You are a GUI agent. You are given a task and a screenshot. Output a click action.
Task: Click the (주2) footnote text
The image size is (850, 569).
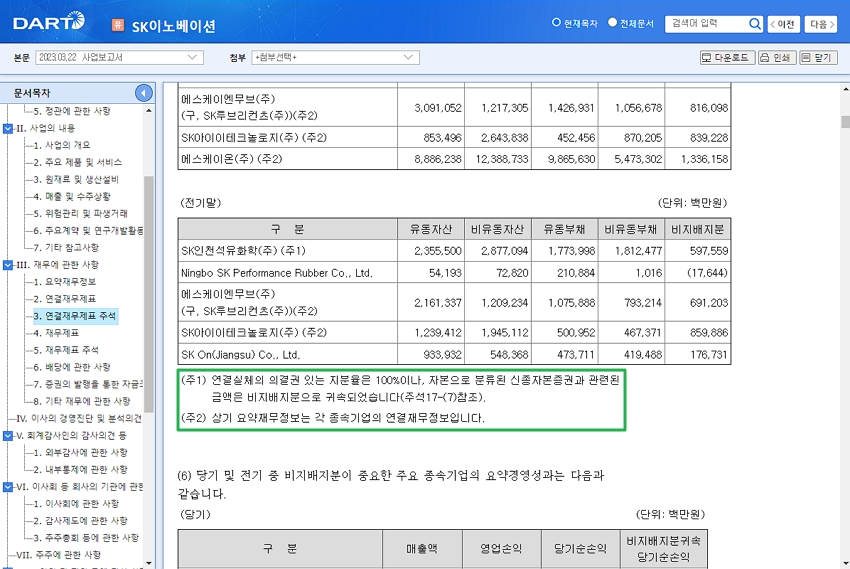332,418
